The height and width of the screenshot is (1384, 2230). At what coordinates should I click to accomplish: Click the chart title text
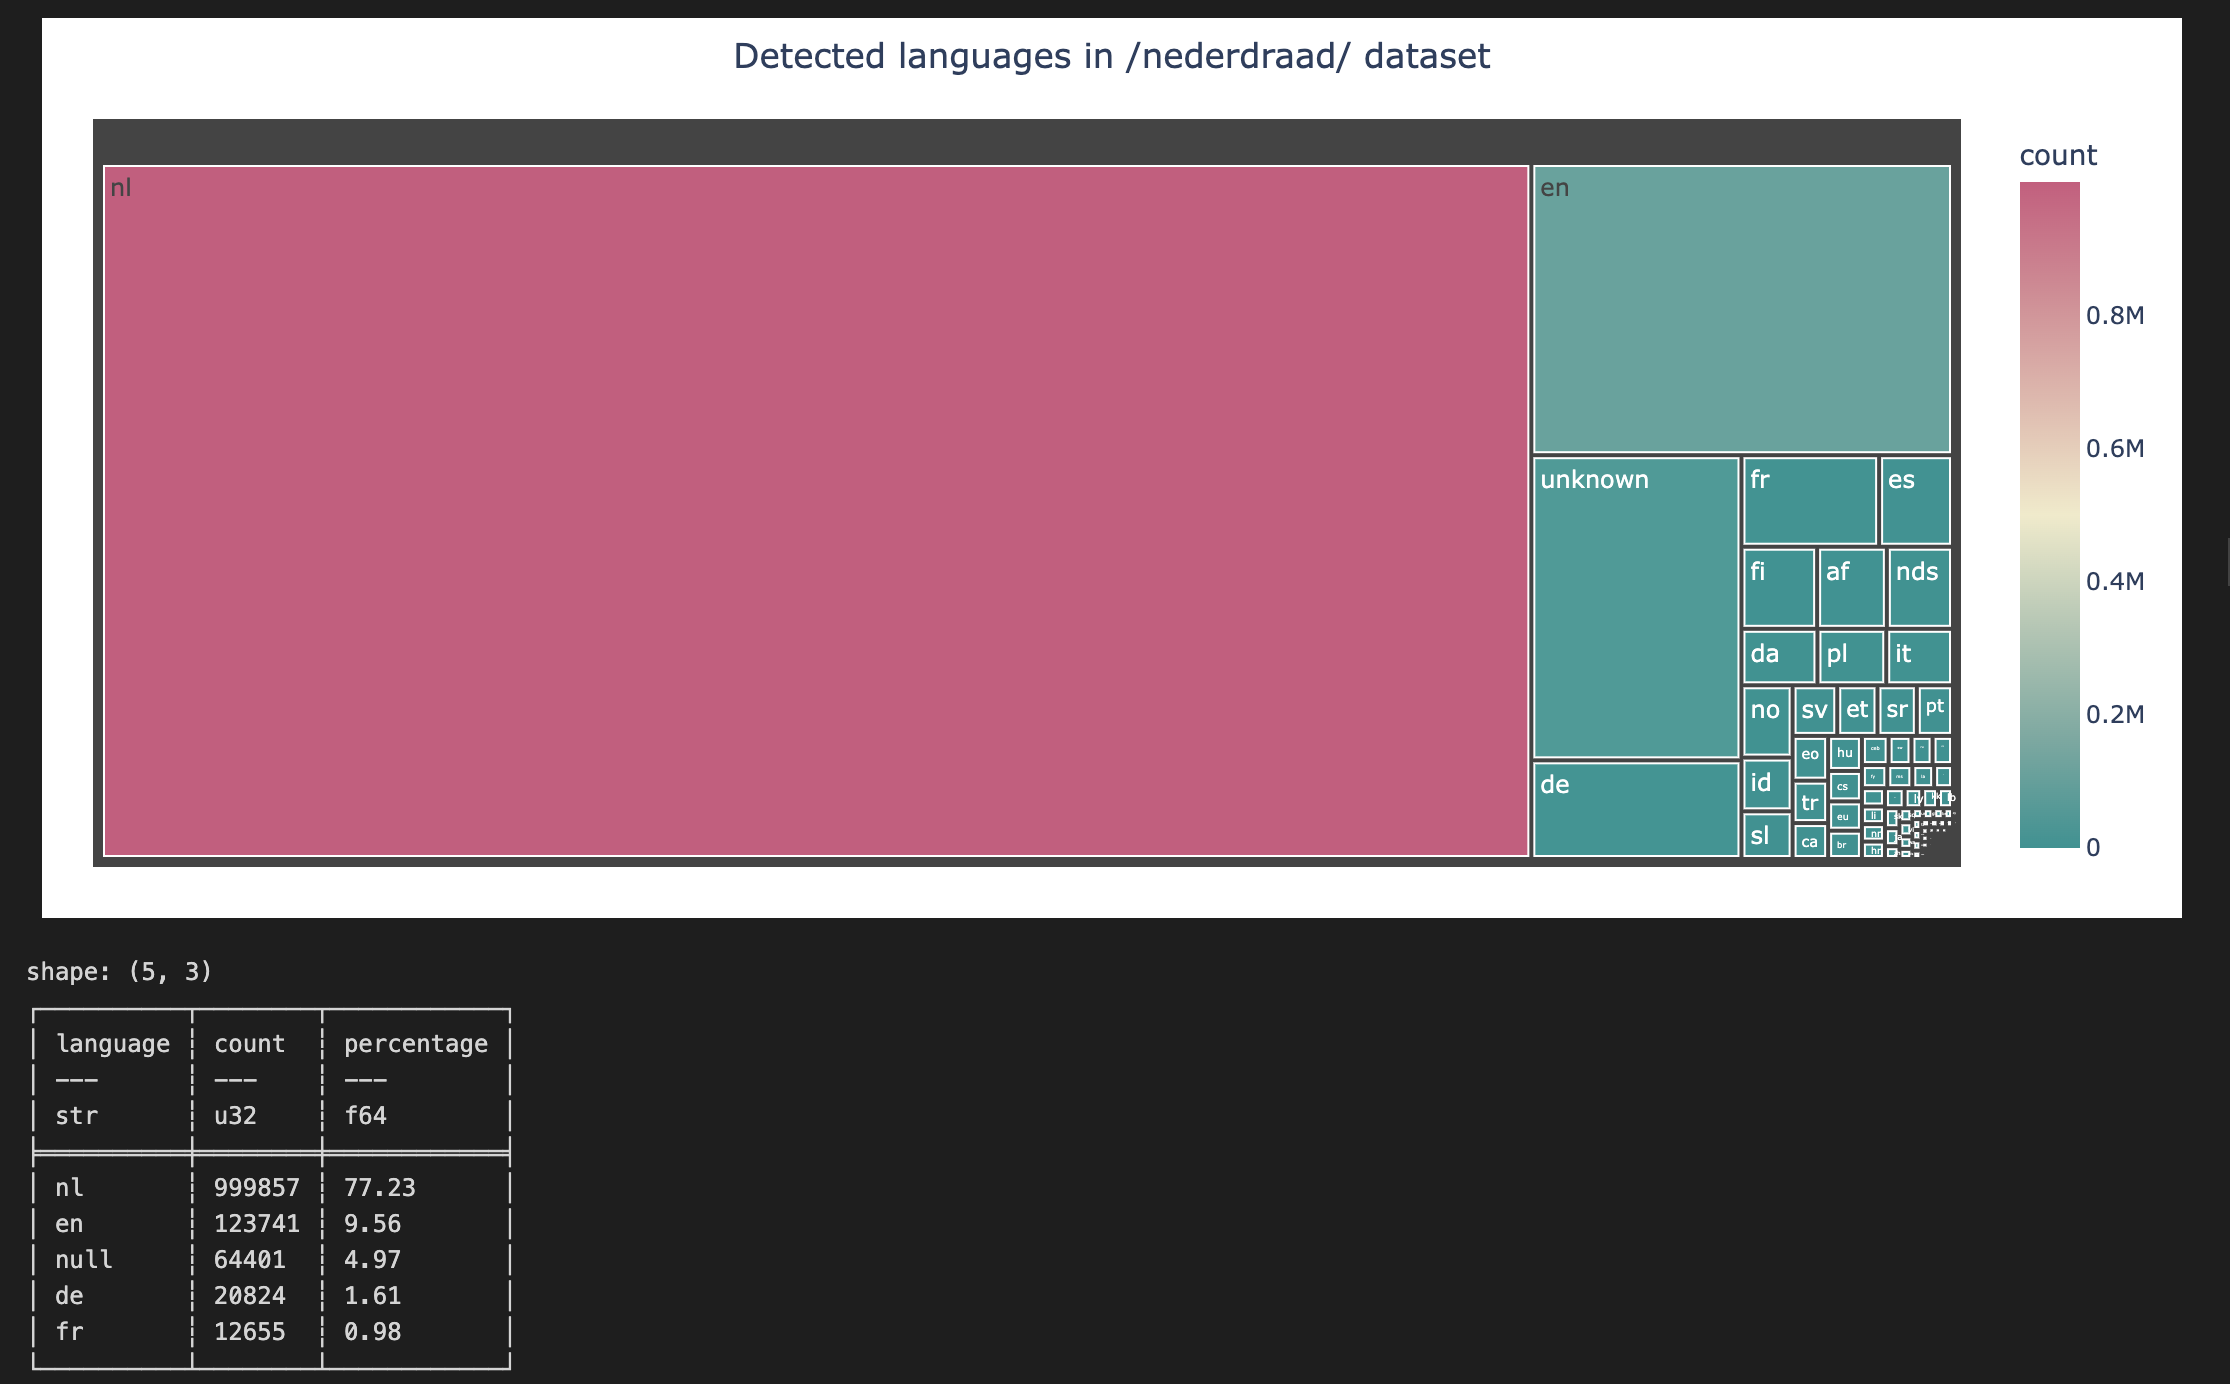[1111, 56]
